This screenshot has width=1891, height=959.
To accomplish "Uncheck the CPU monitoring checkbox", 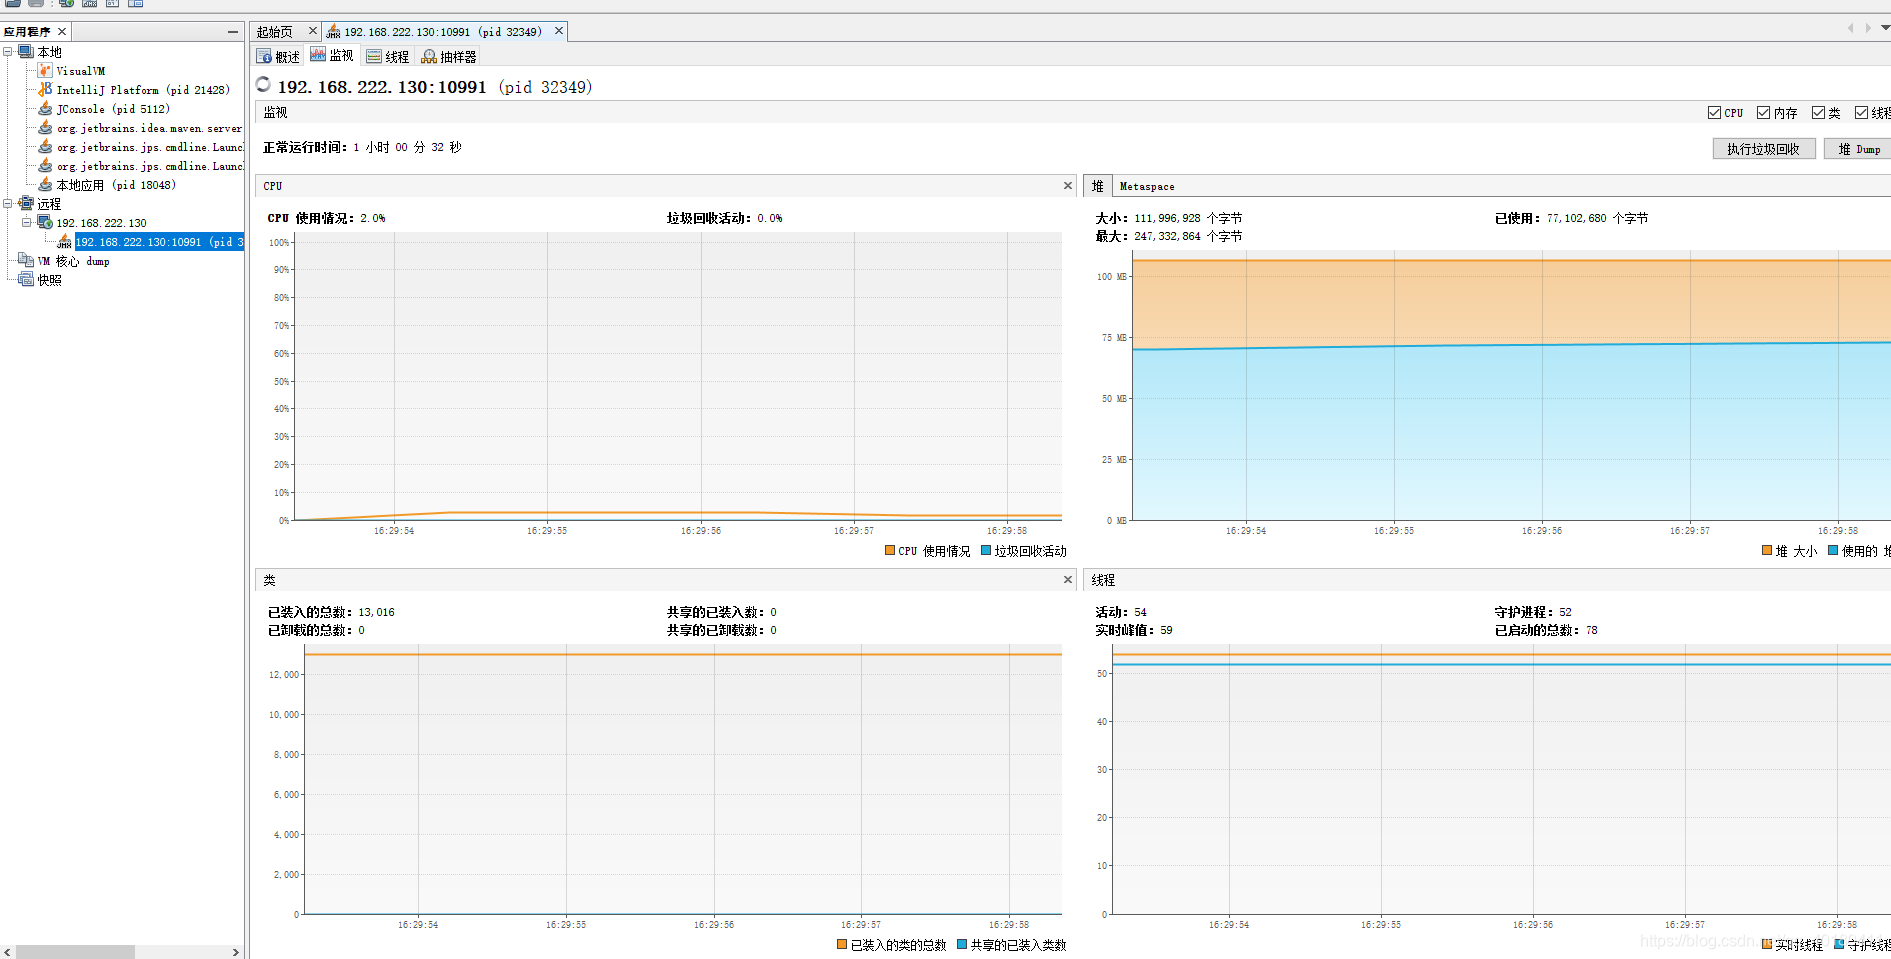I will point(1714,112).
